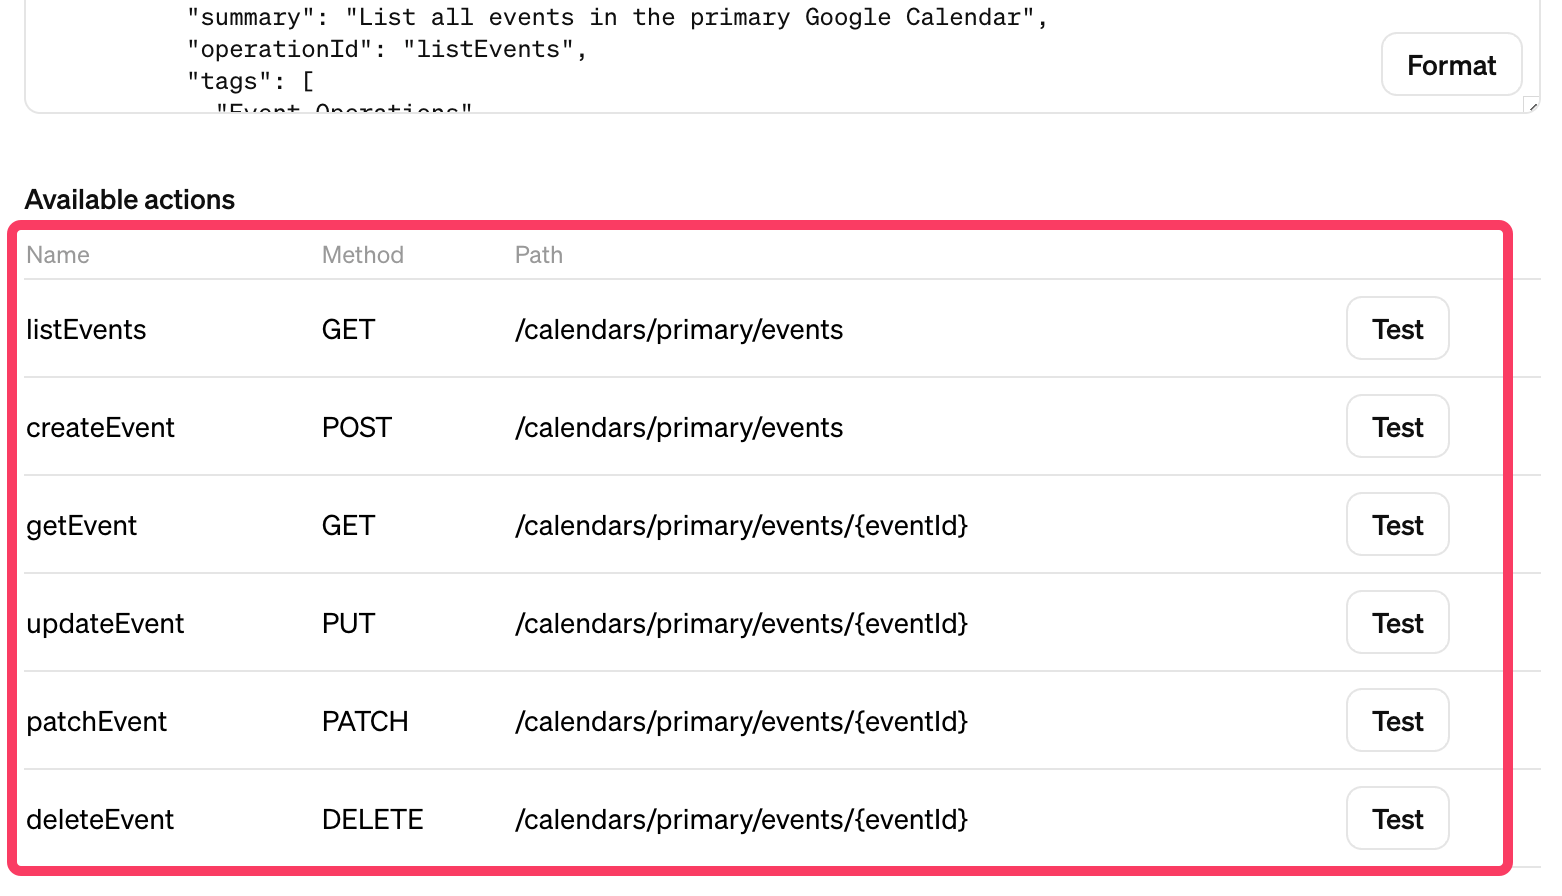This screenshot has height=896, width=1562.
Task: Select the listEvents action name
Action: tap(86, 330)
